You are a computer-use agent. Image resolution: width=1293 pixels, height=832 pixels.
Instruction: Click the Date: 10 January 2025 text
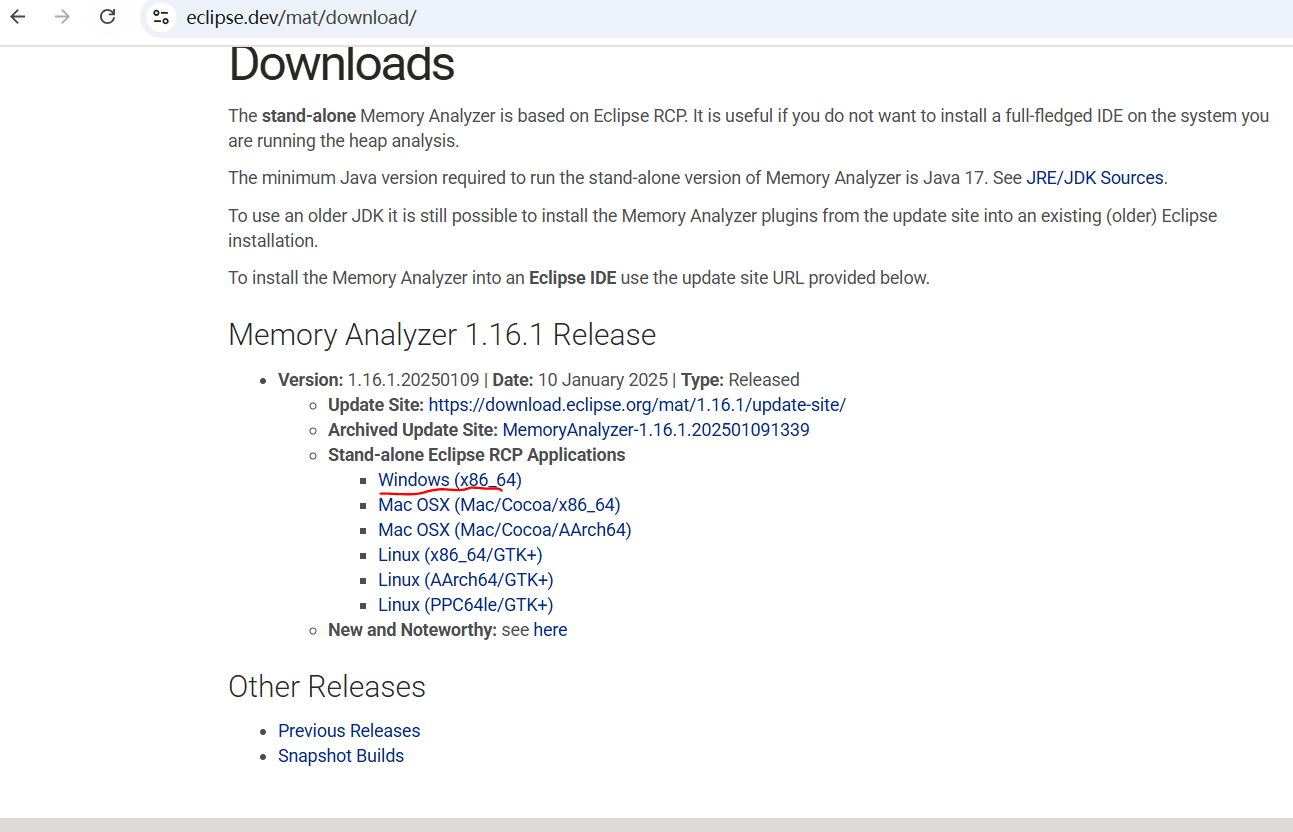pyautogui.click(x=580, y=380)
